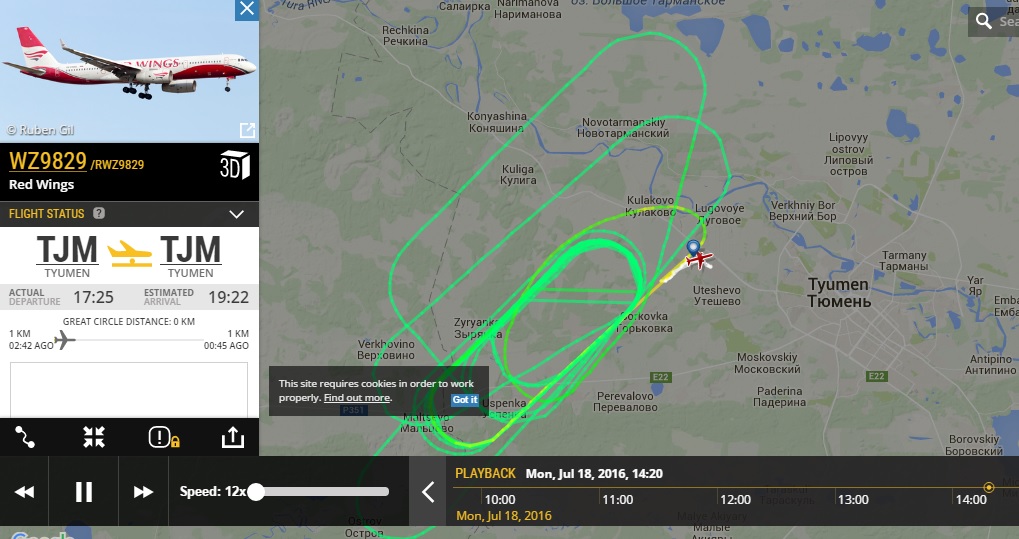The image size is (1019, 539).
Task: Pause the flight playback
Action: (x=84, y=492)
